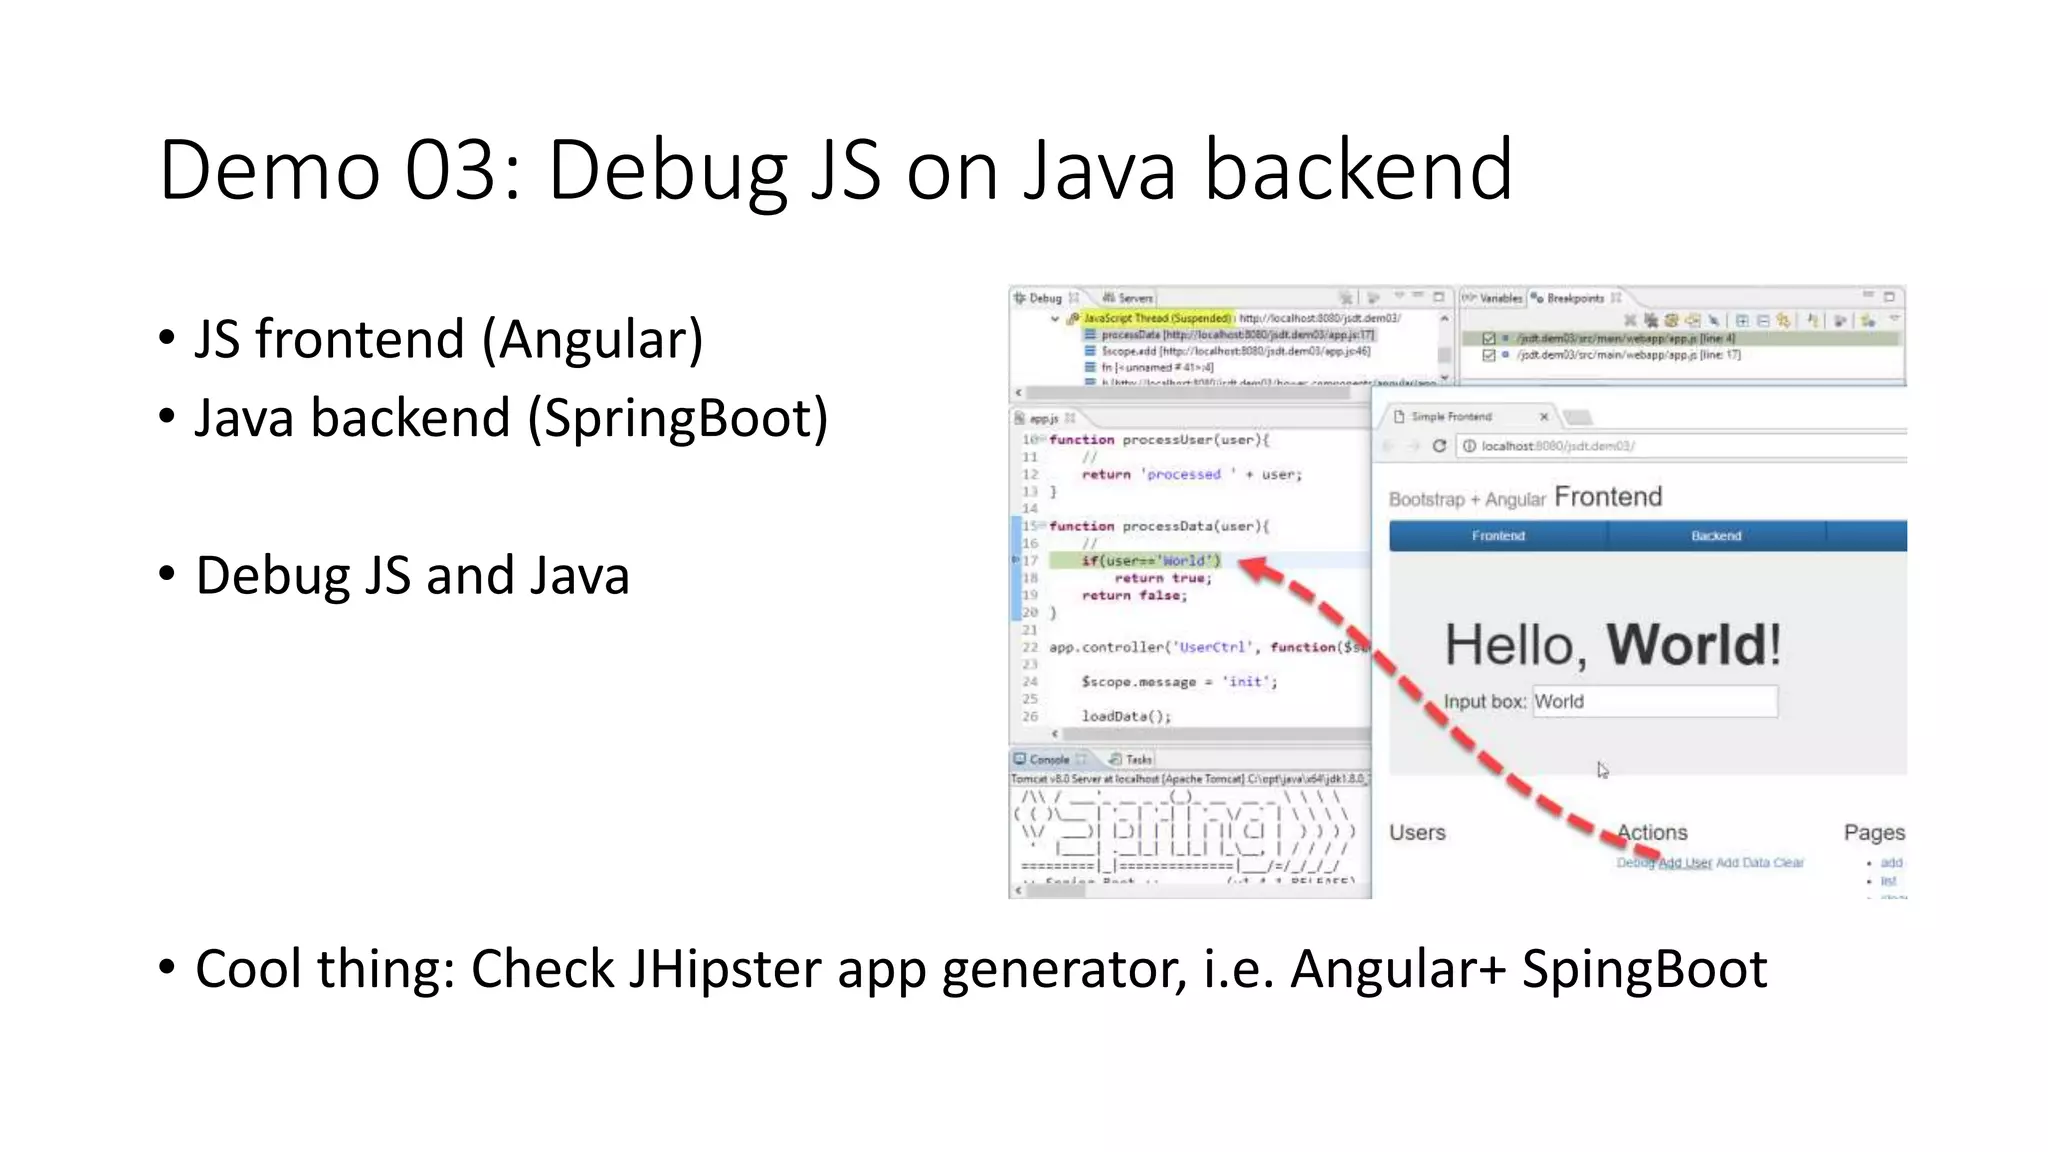Close the Debug view tab
Image resolution: width=2048 pixels, height=1152 pixels.
pos(1074,298)
